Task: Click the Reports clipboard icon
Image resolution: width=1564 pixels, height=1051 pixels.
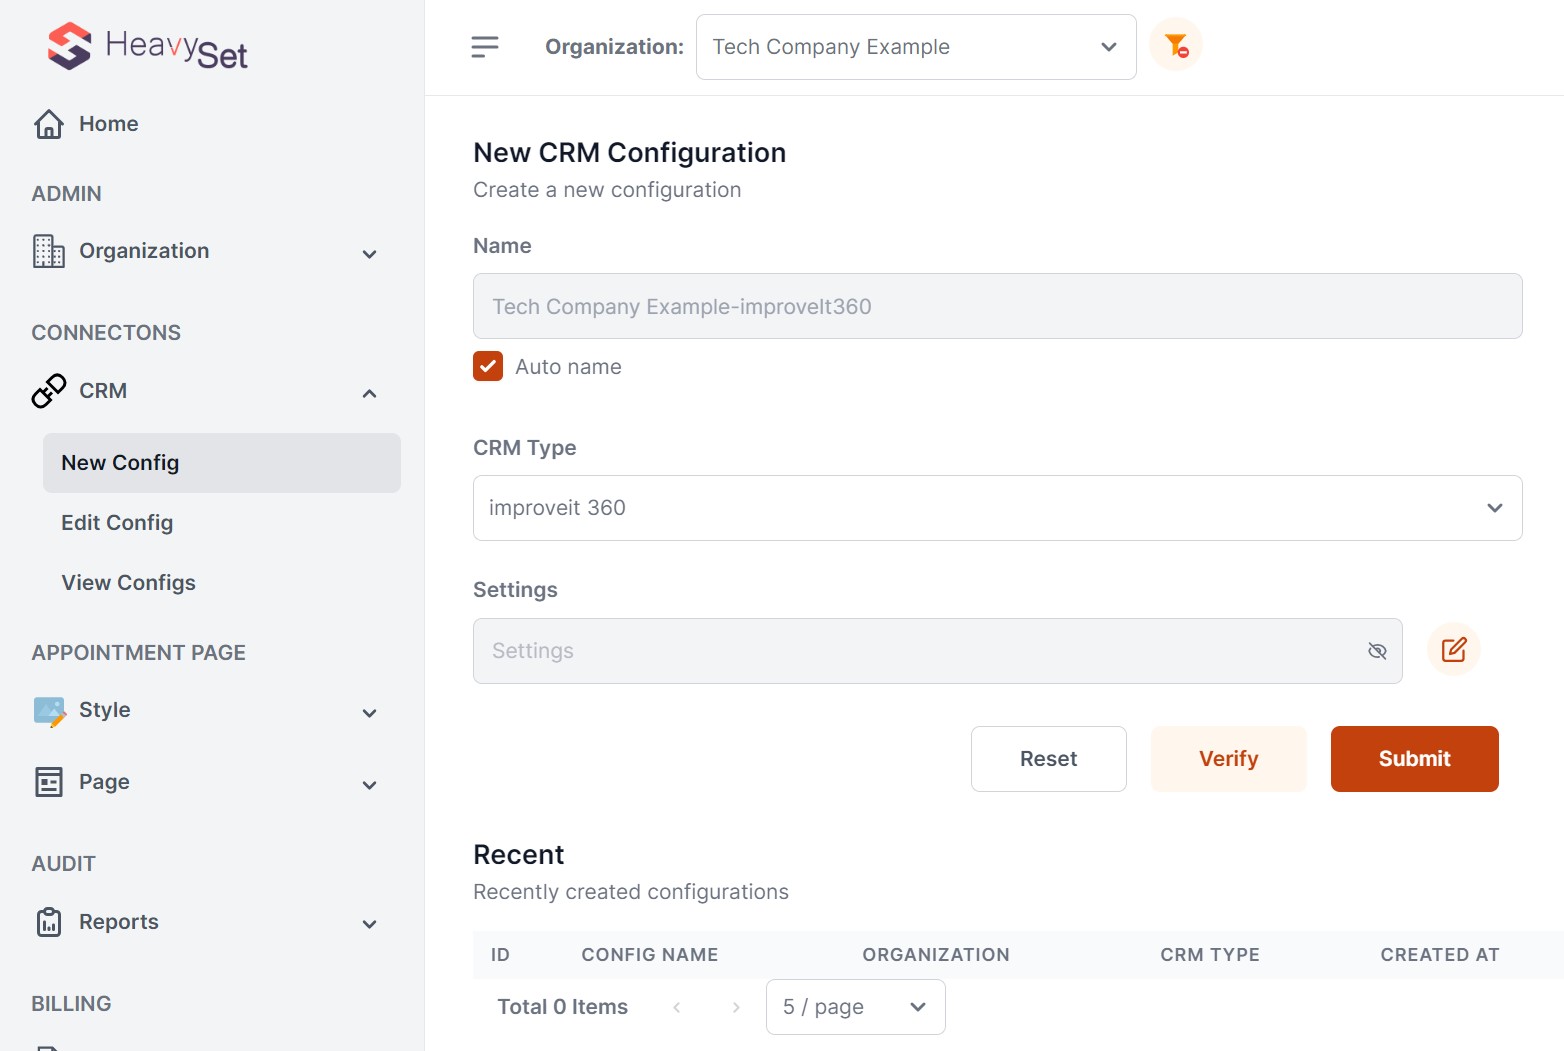Action: click(x=49, y=922)
